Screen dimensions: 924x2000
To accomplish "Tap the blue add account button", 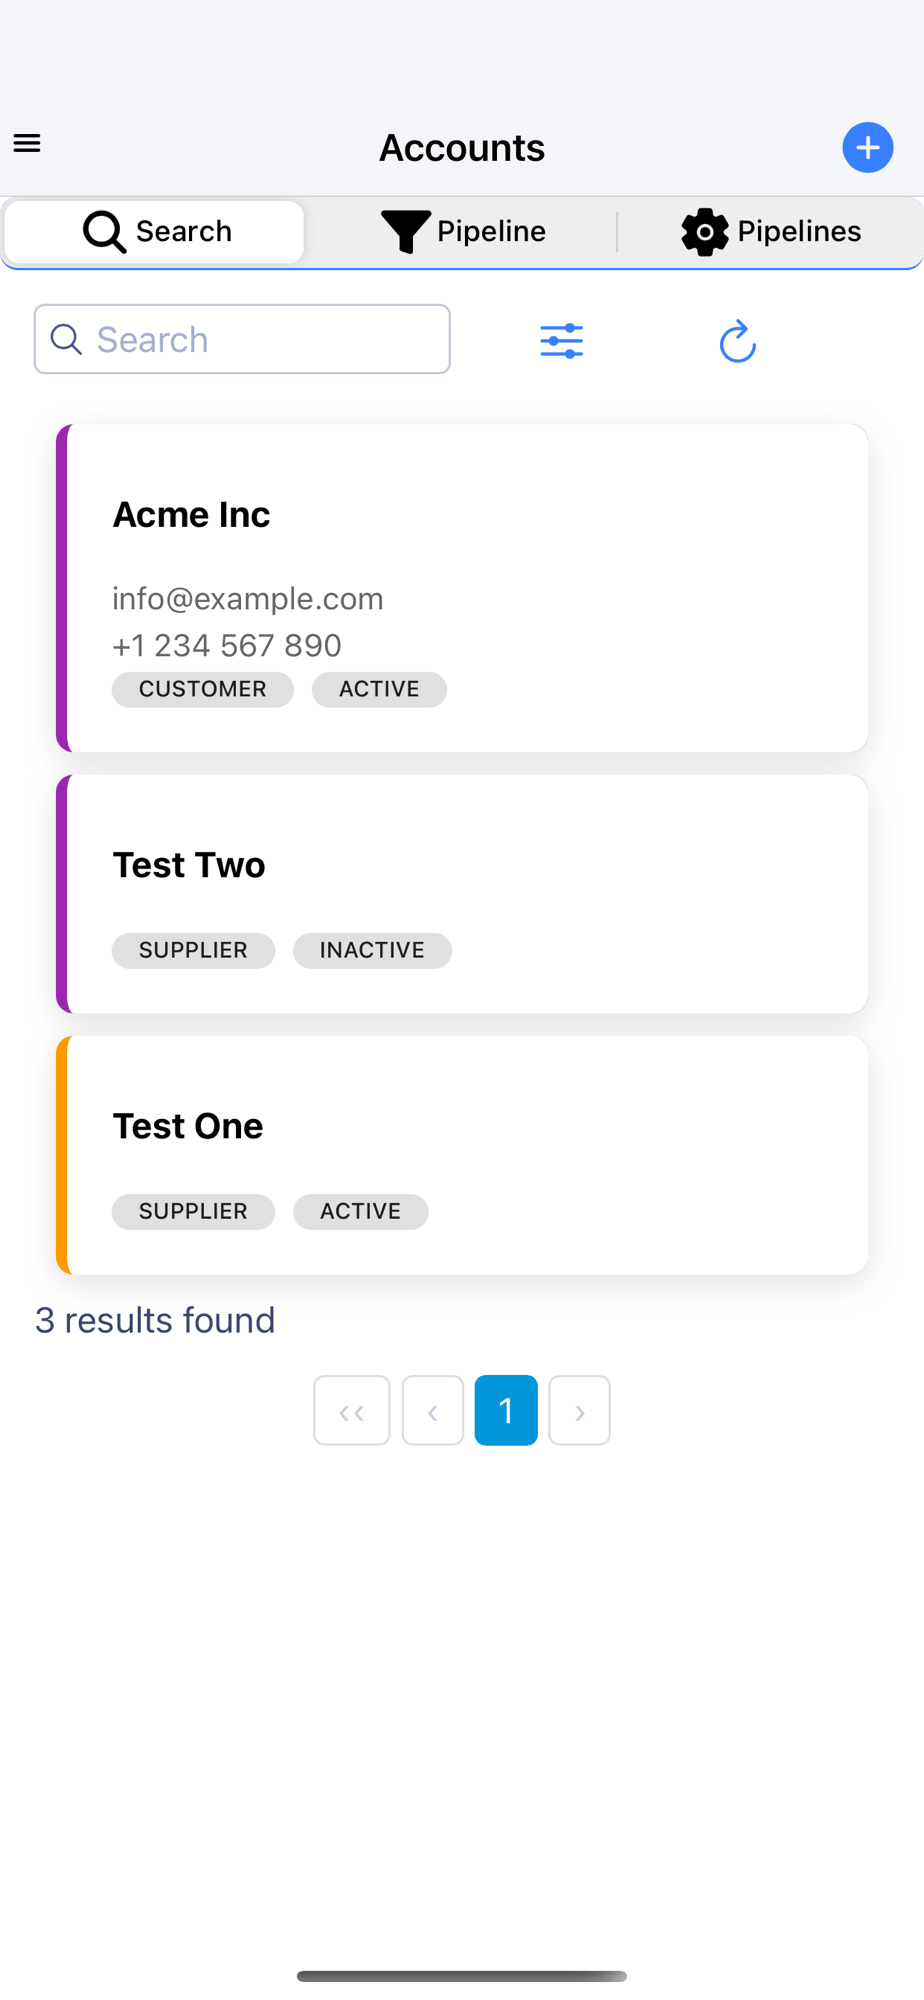I will [867, 148].
